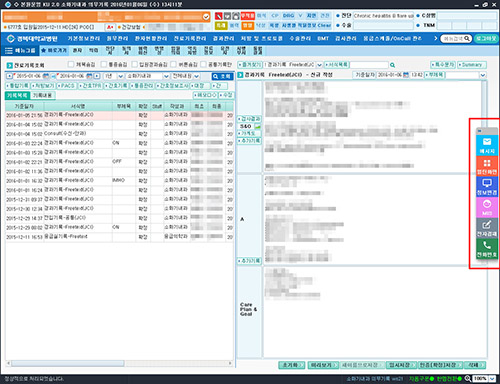500x384 pixels.
Task: Toggle the 계목숨김 checkbox
Action: 71,64
